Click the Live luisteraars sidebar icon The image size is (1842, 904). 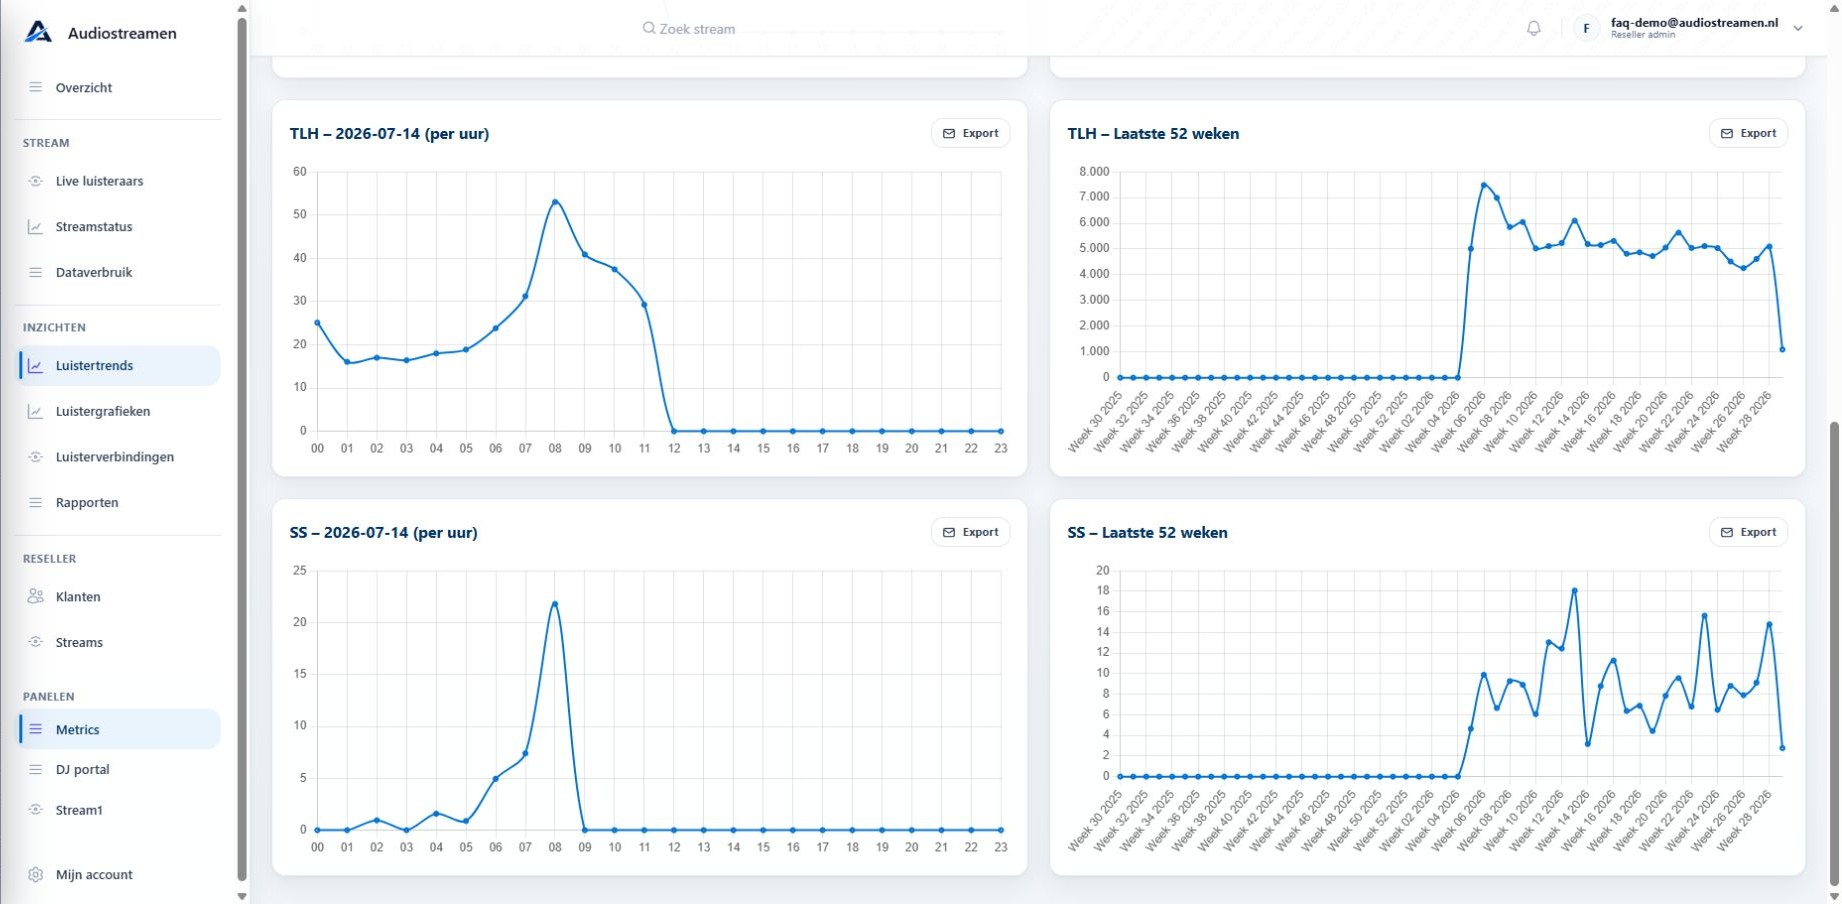(35, 181)
